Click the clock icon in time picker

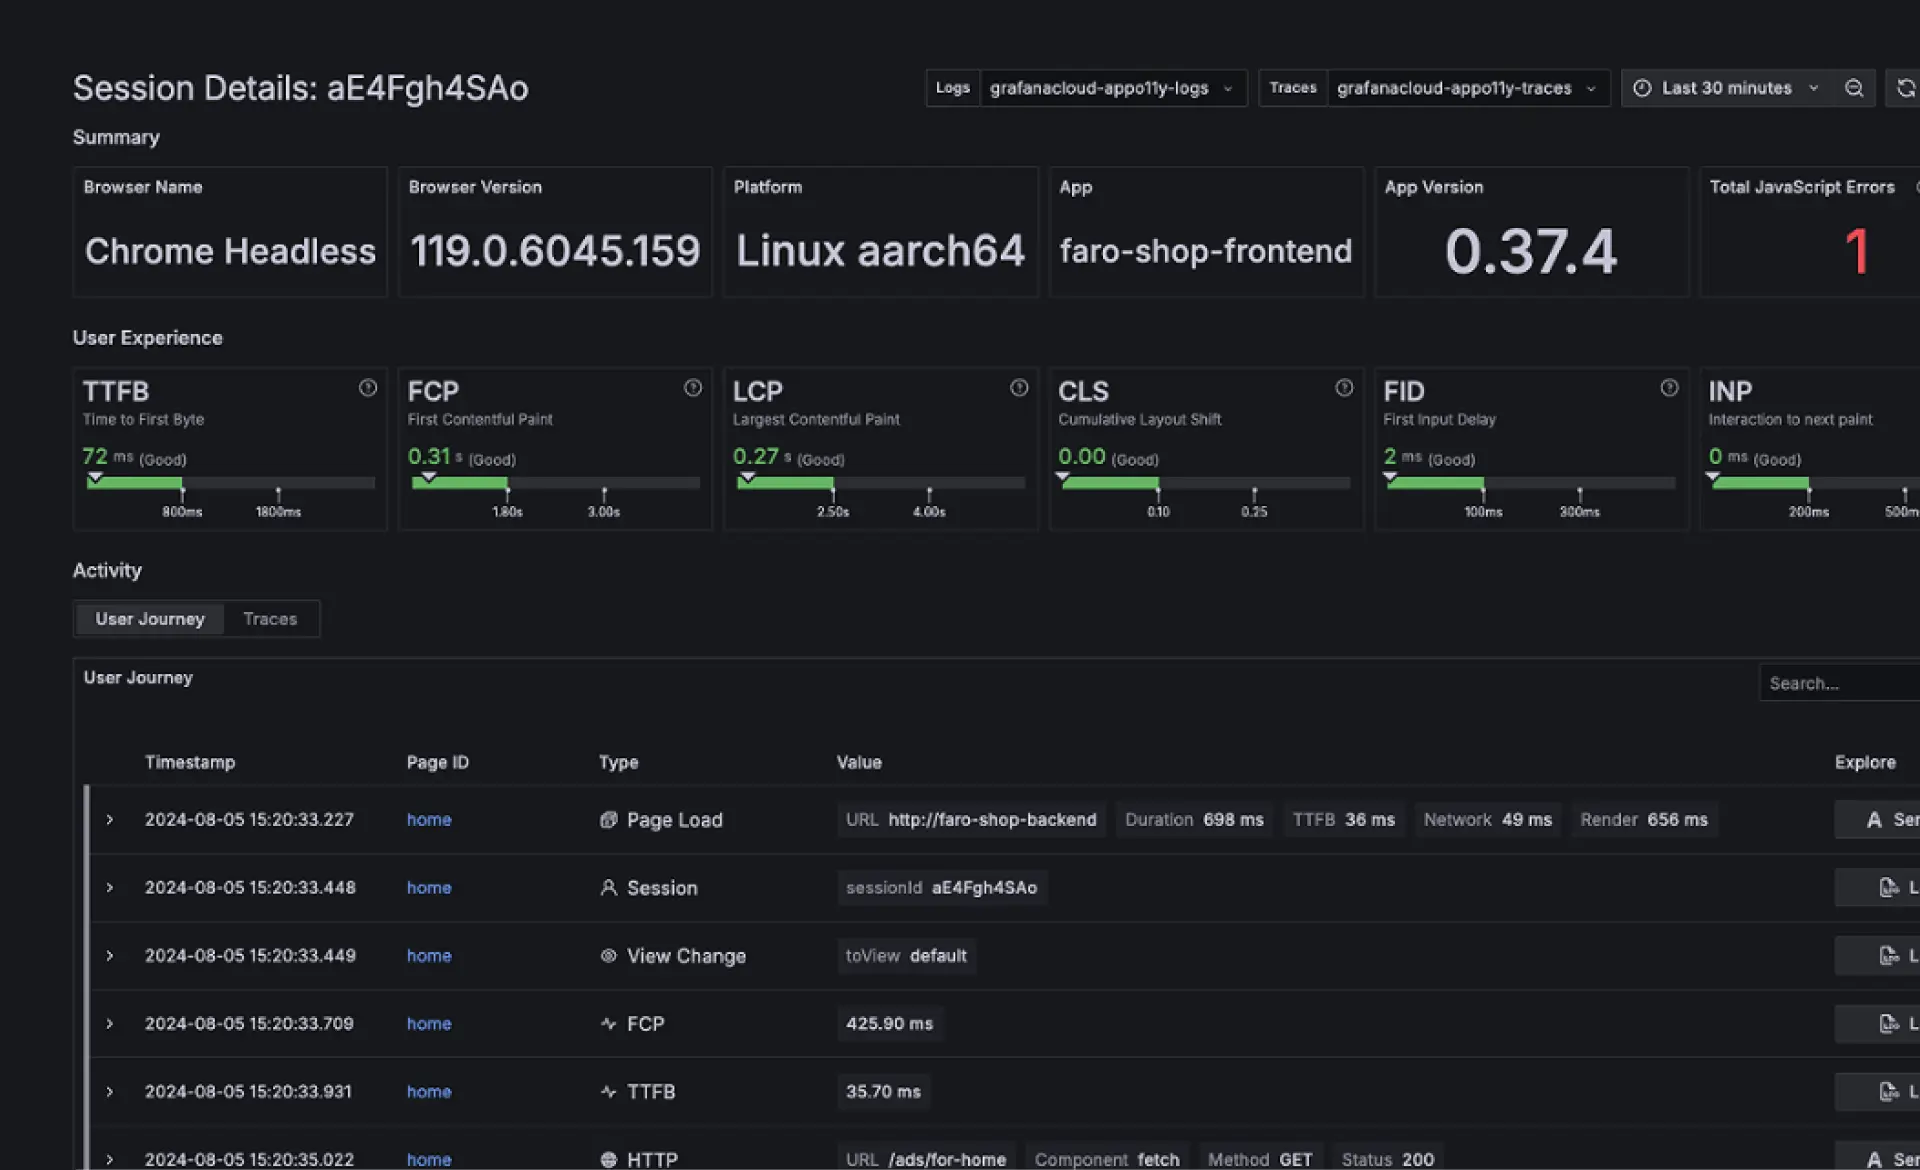pos(1642,88)
